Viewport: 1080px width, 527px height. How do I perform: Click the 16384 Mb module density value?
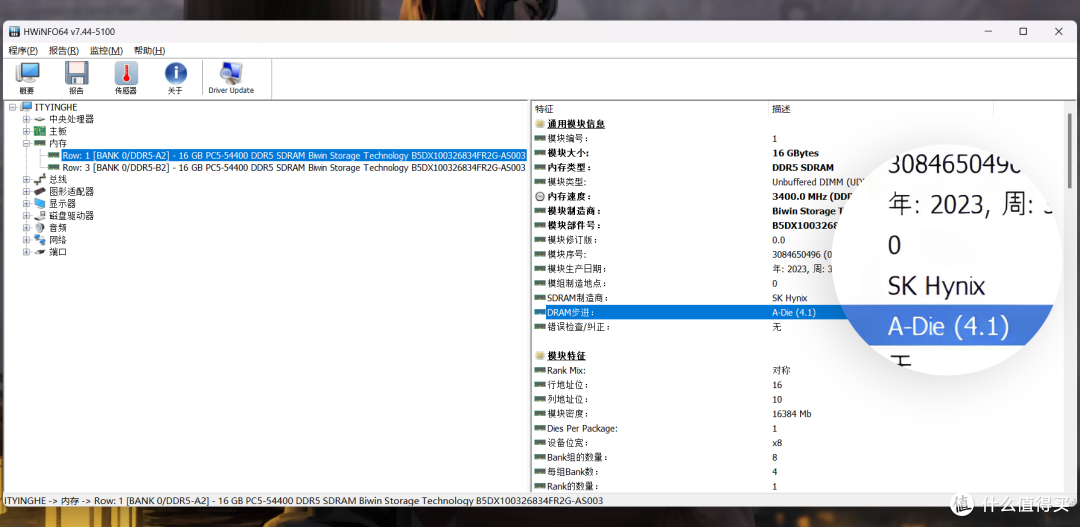(x=792, y=413)
